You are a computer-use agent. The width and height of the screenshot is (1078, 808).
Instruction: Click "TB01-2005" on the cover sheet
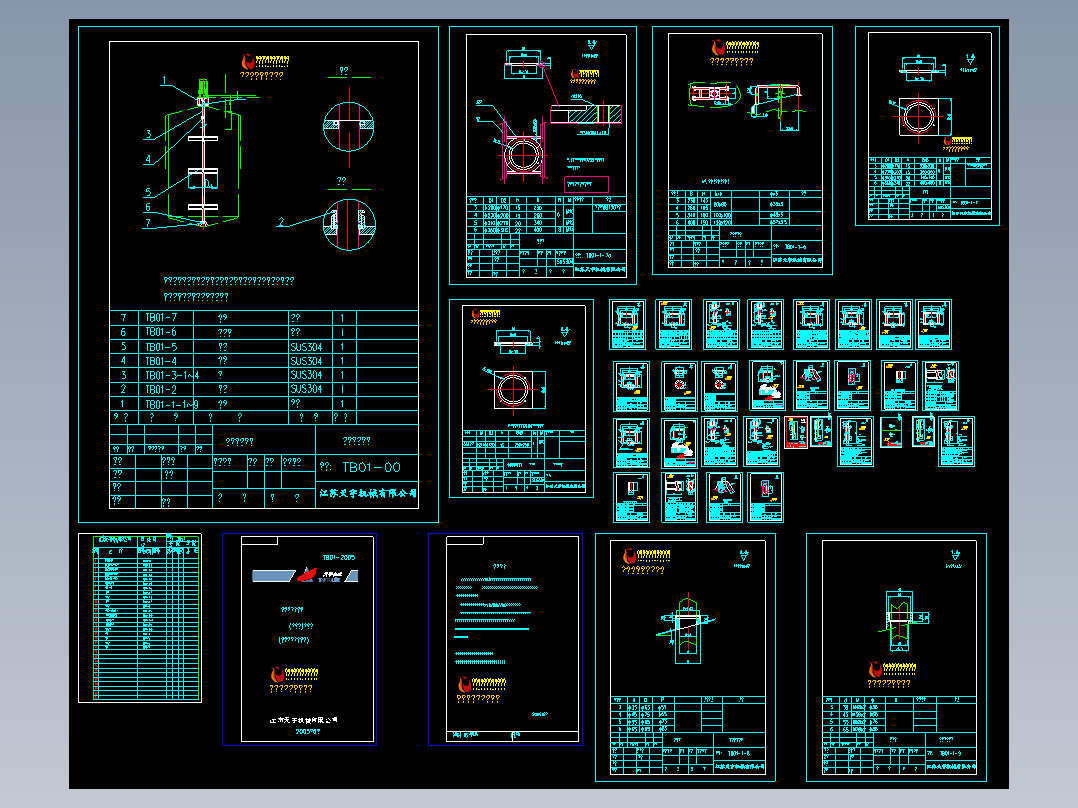click(x=339, y=558)
